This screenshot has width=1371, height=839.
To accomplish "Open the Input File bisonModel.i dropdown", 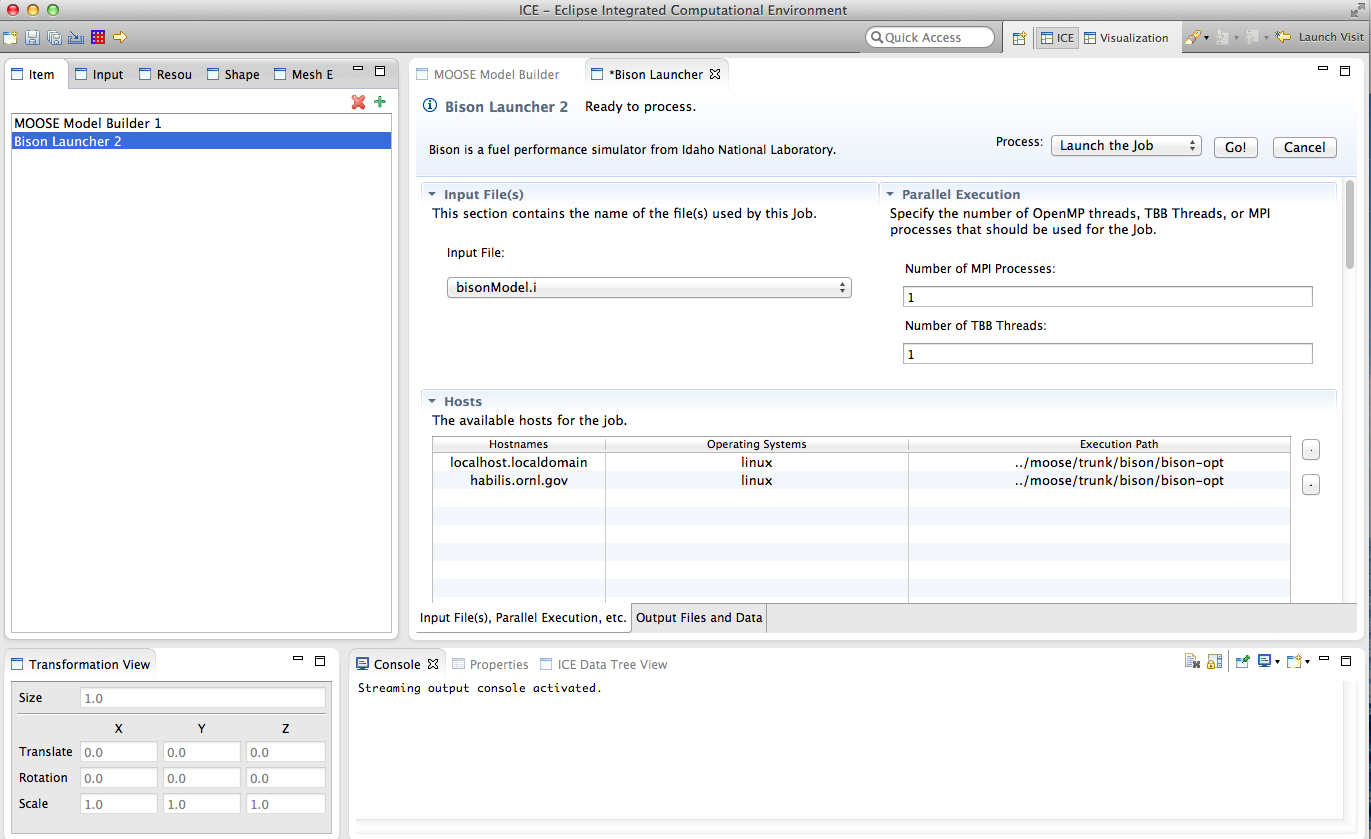I will coord(649,288).
